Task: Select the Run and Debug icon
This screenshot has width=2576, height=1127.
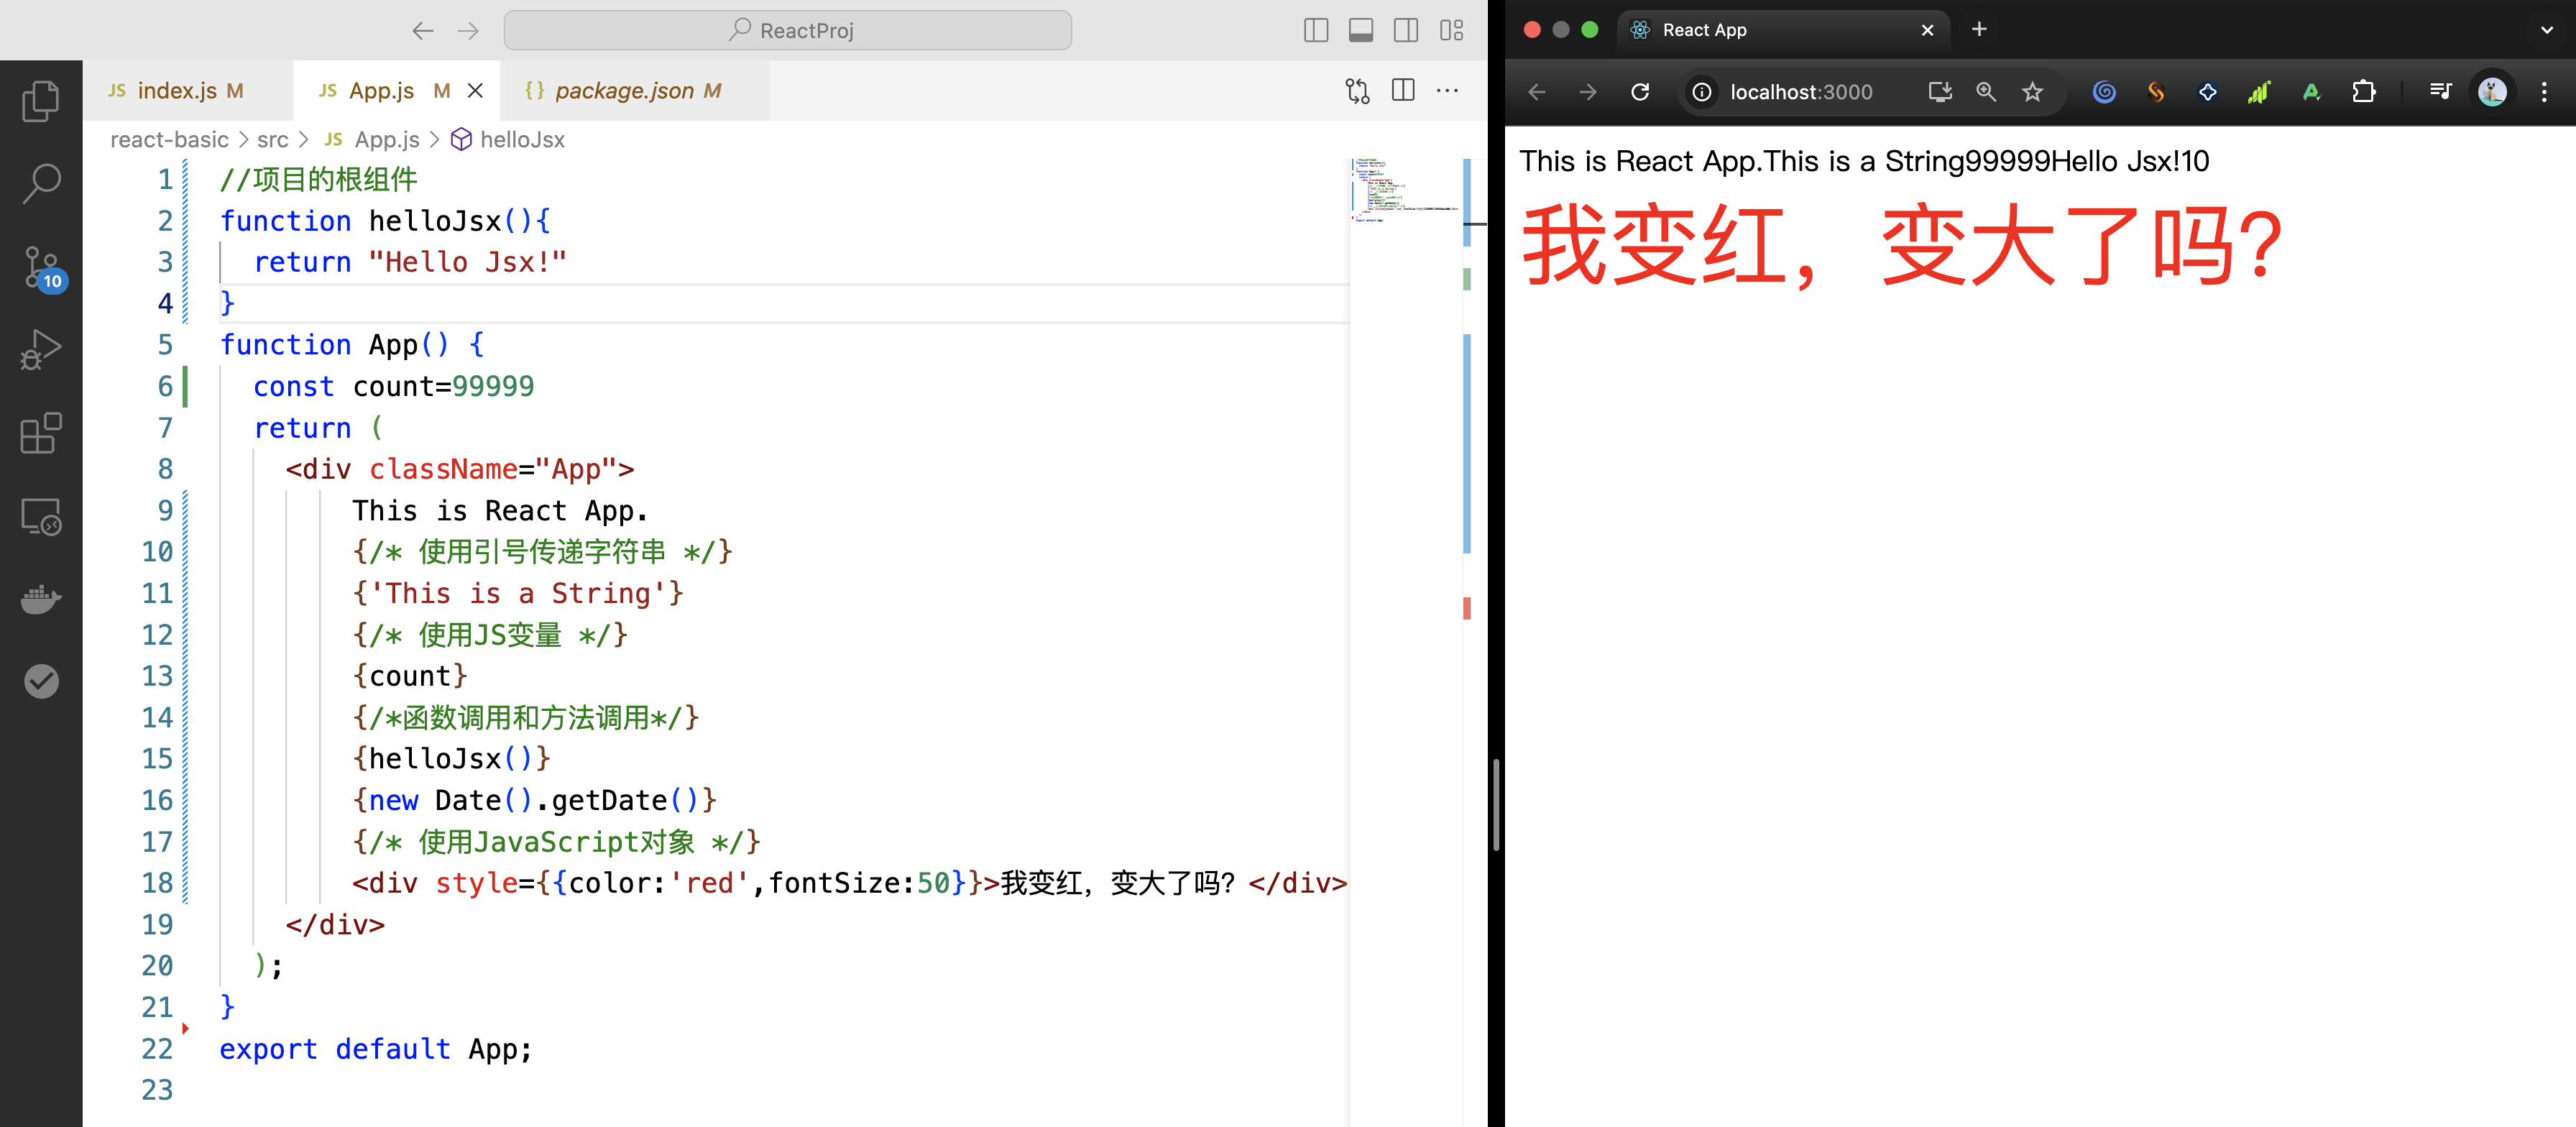Action: 41,349
